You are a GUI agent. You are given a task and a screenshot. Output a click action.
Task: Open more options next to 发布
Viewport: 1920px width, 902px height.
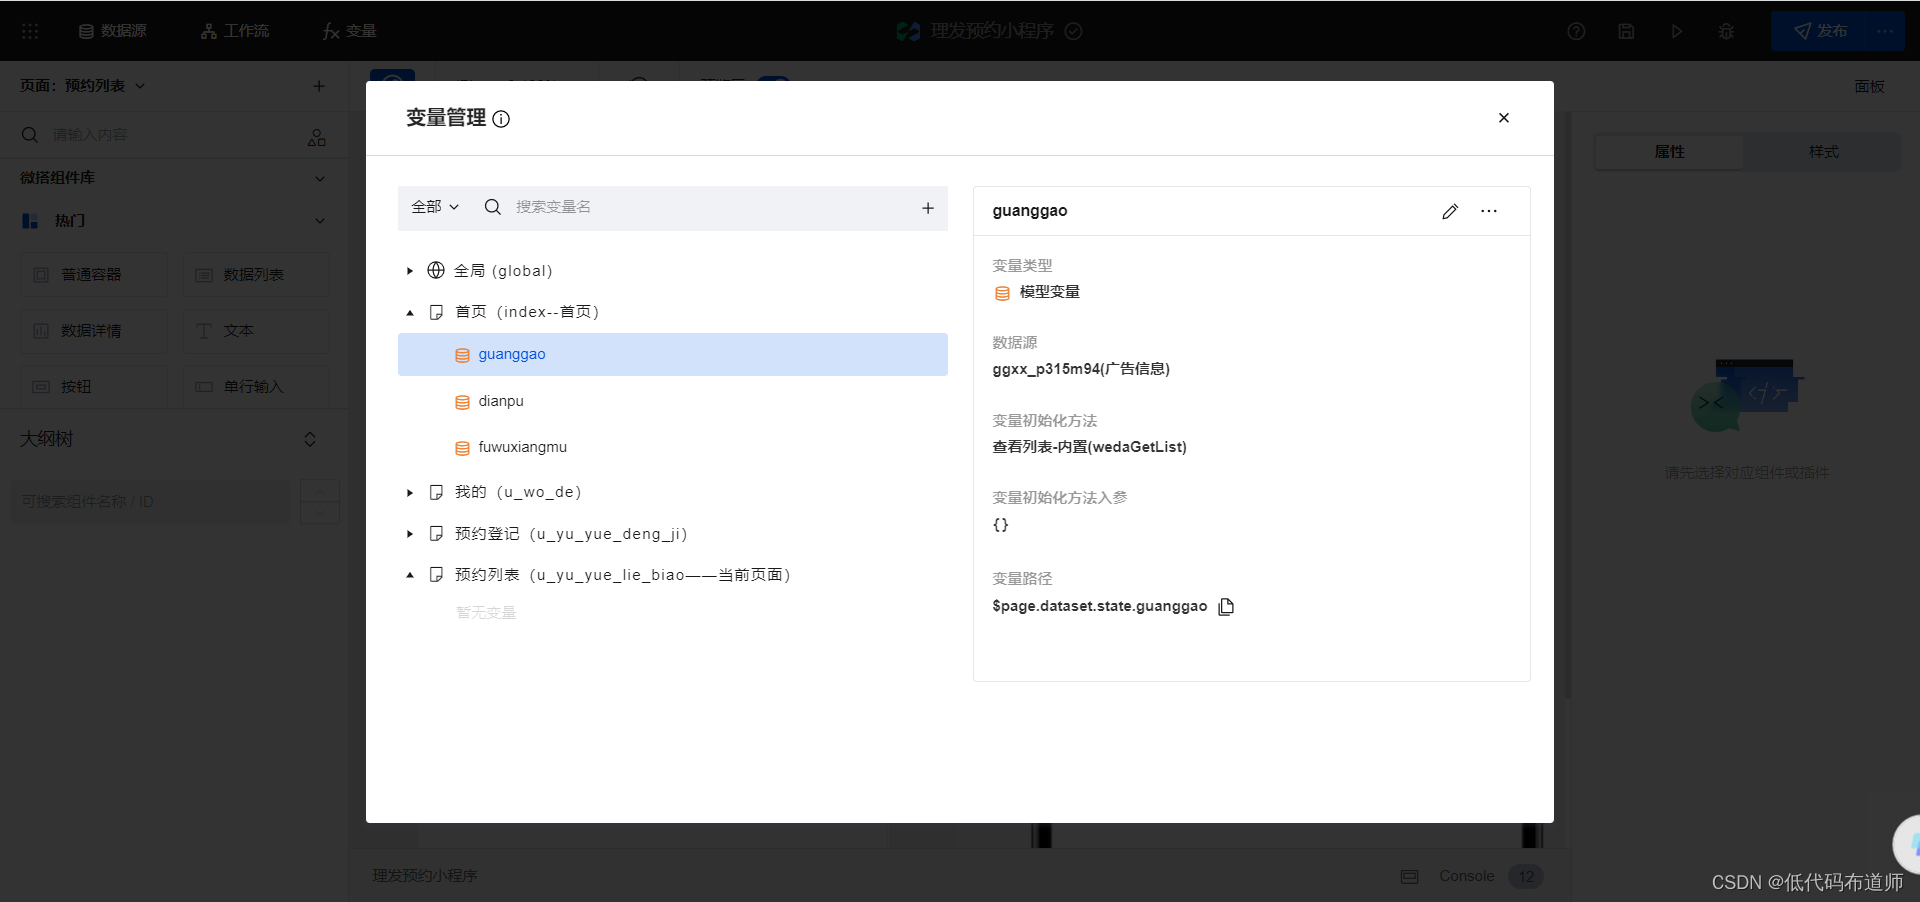point(1885,31)
